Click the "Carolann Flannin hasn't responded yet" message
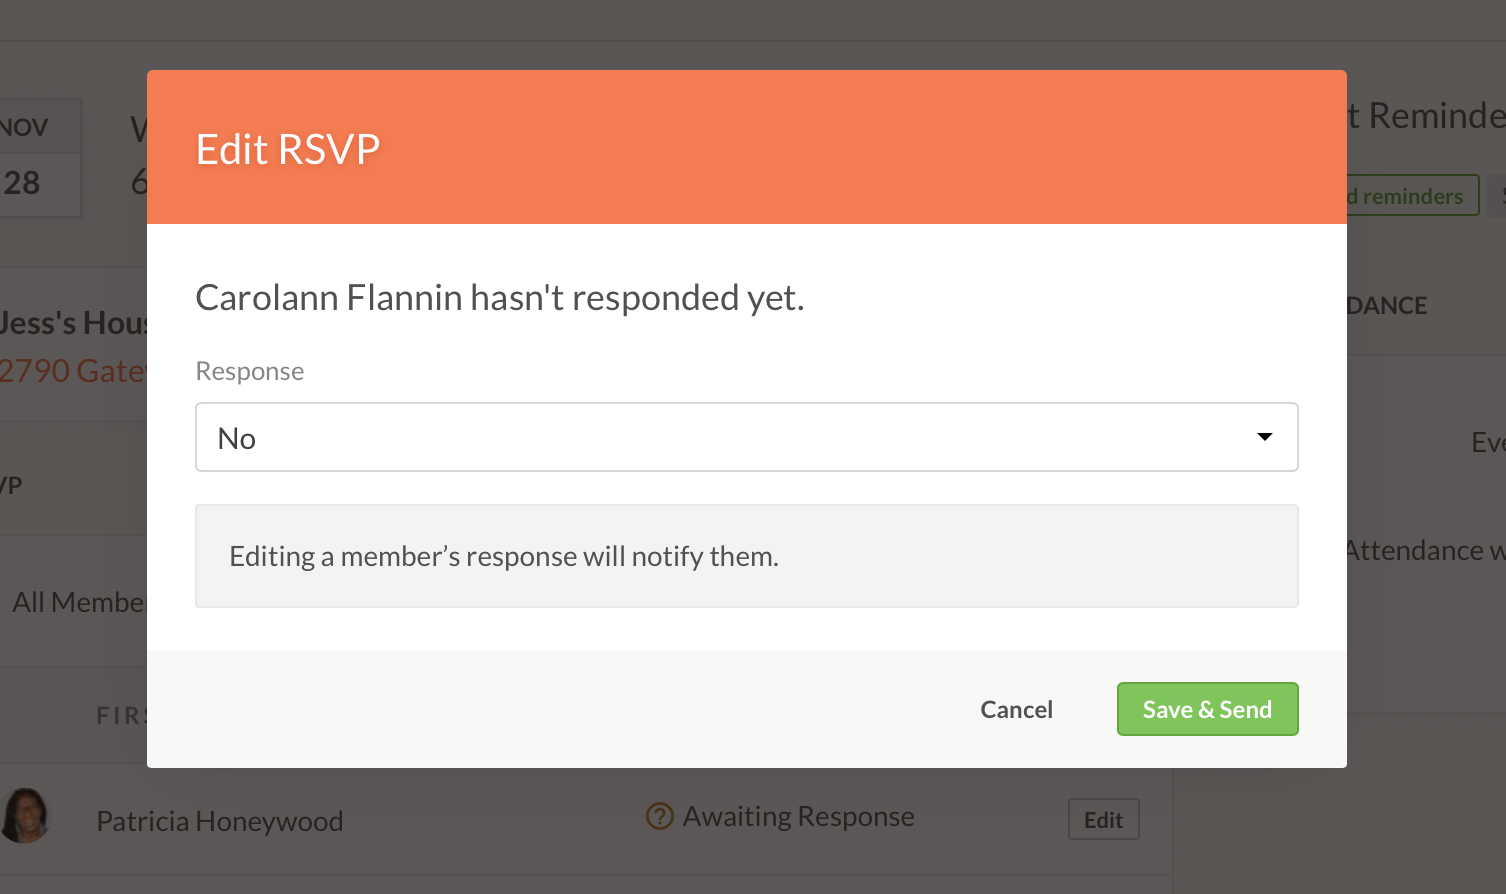The image size is (1506, 894). click(x=500, y=298)
